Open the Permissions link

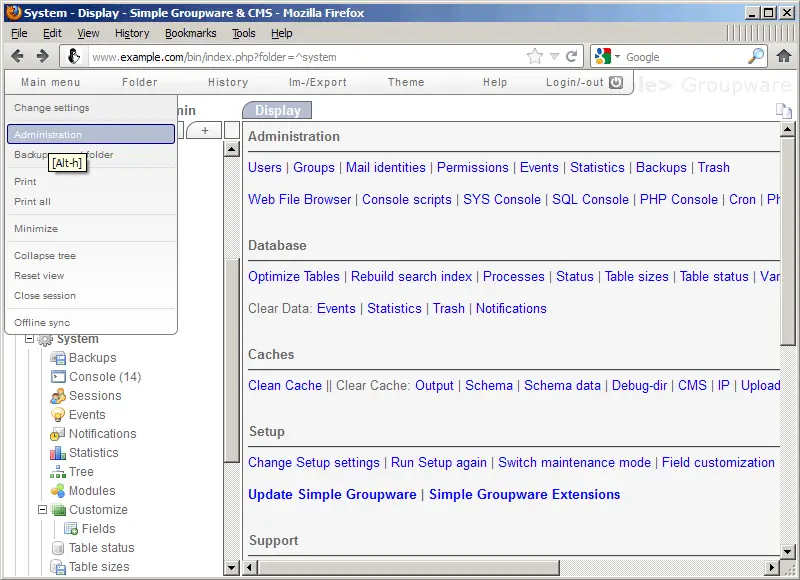point(472,167)
